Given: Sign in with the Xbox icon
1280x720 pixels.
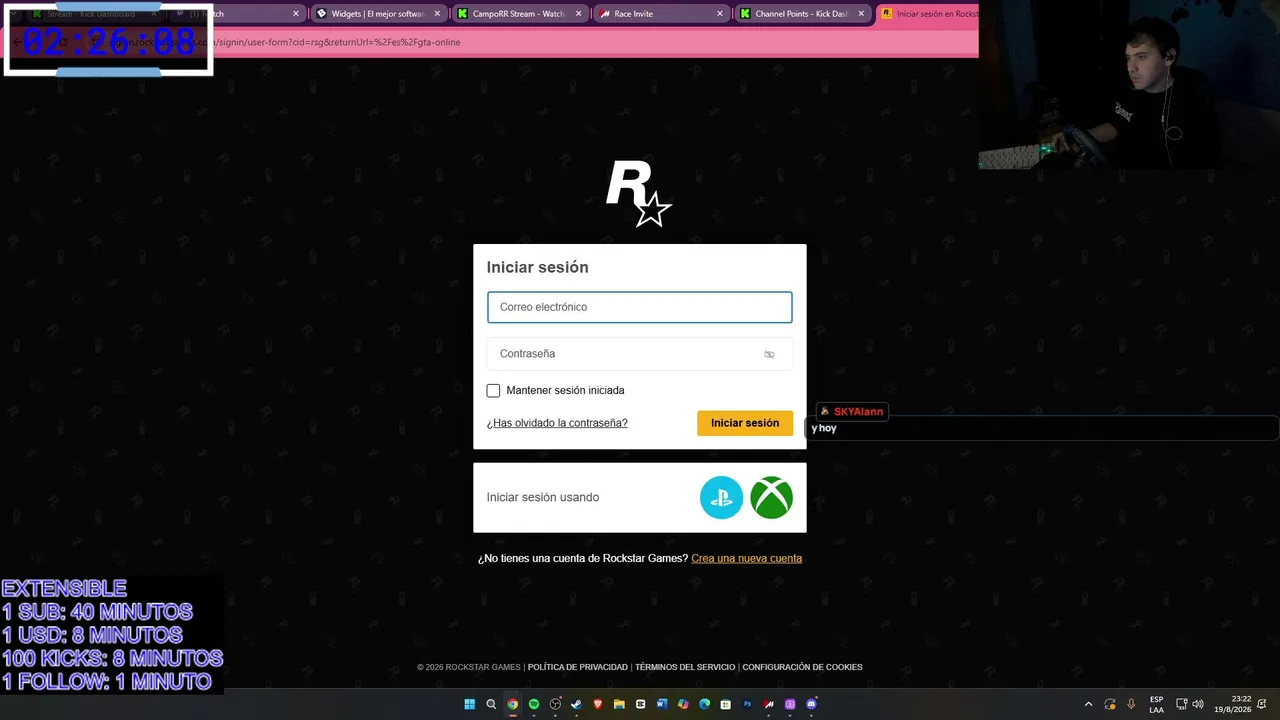Looking at the screenshot, I should coord(771,497).
